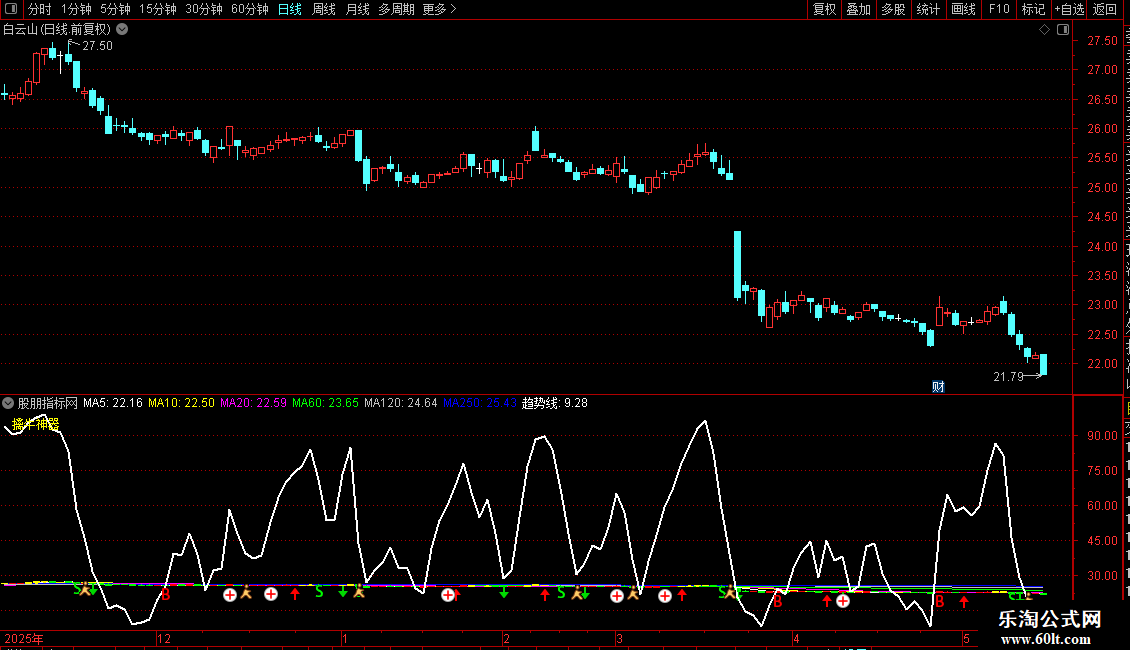
Task: Open F10 company information
Action: click(x=998, y=9)
